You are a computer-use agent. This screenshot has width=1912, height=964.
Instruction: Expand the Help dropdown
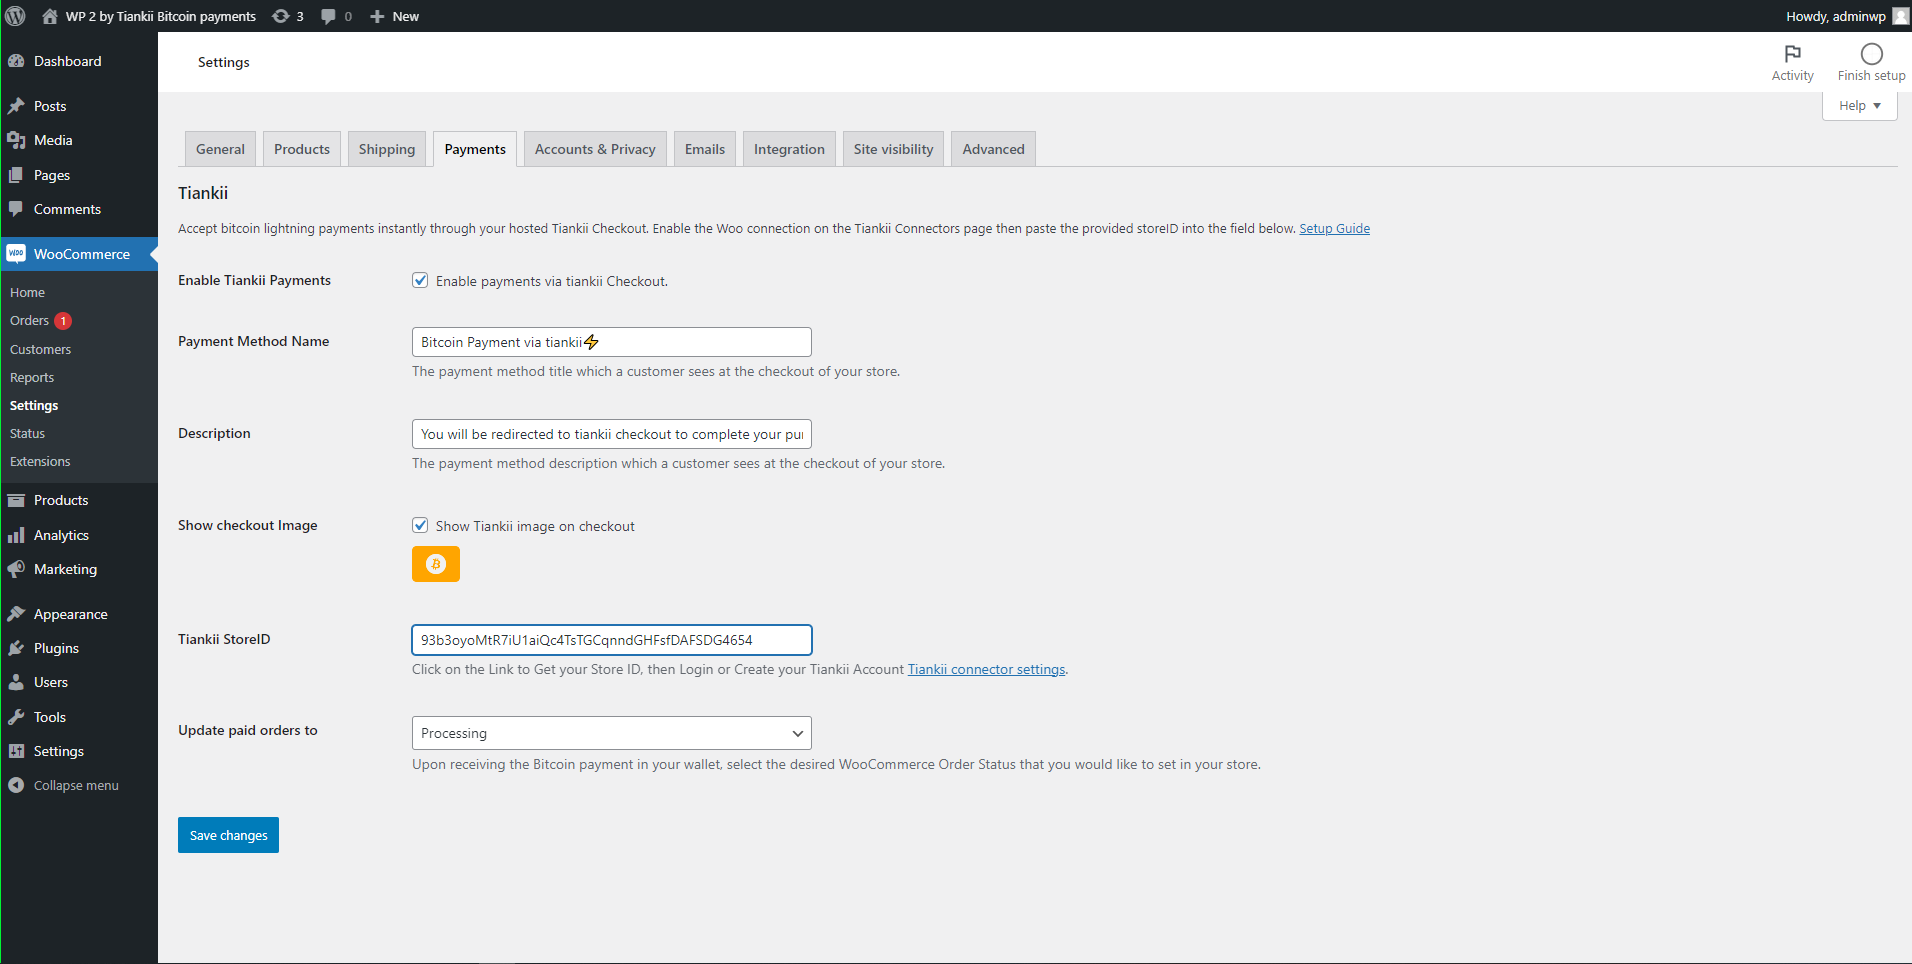(1860, 105)
